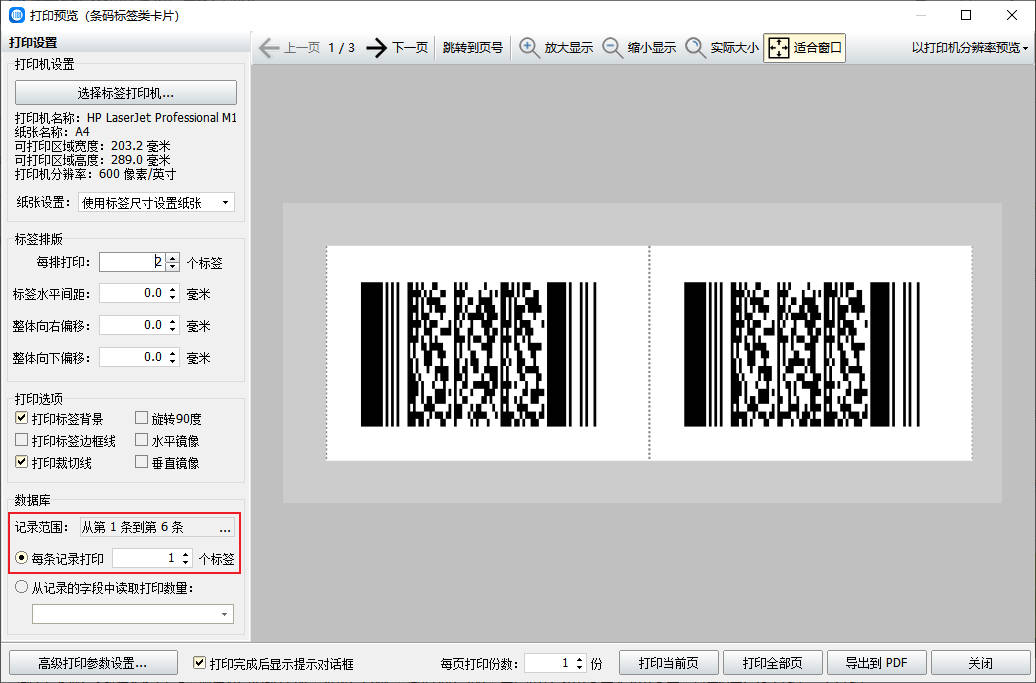1036x683 pixels.
Task: Click the label horizontal spacing field
Action: point(132,294)
